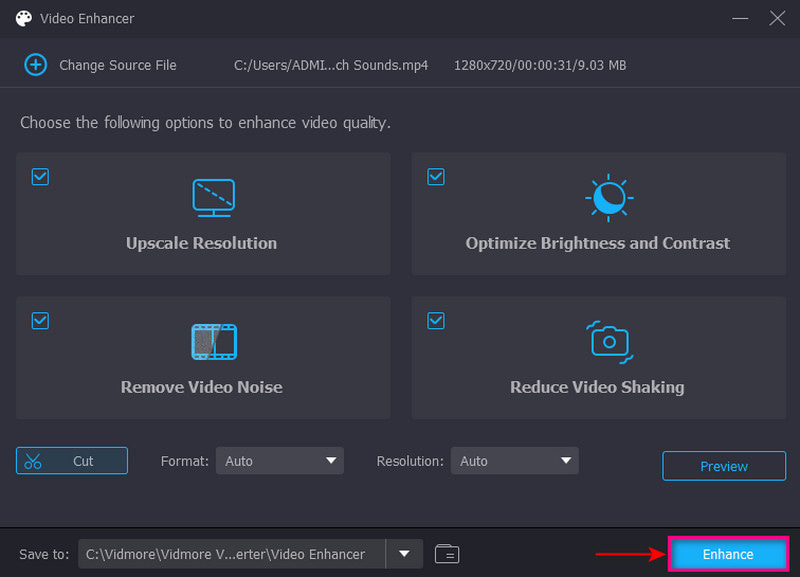Toggle the Remove Video Noise checkbox off
The height and width of the screenshot is (577, 800).
click(40, 320)
